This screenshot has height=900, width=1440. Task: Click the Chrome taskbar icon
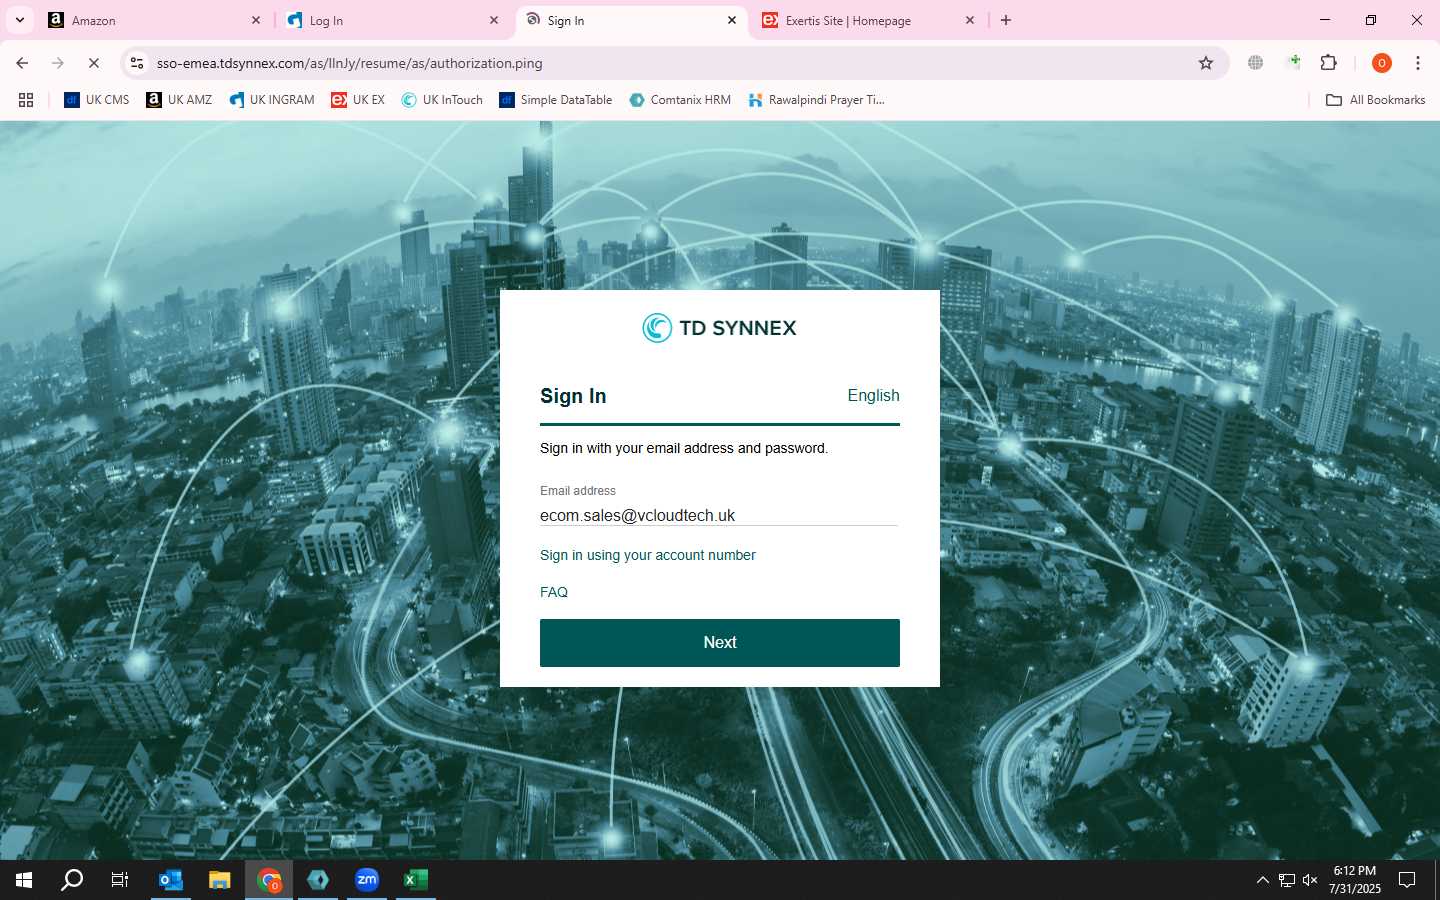(269, 880)
